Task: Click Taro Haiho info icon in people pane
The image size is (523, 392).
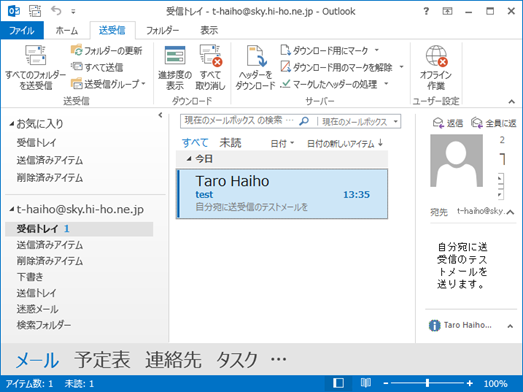Action: (x=434, y=325)
